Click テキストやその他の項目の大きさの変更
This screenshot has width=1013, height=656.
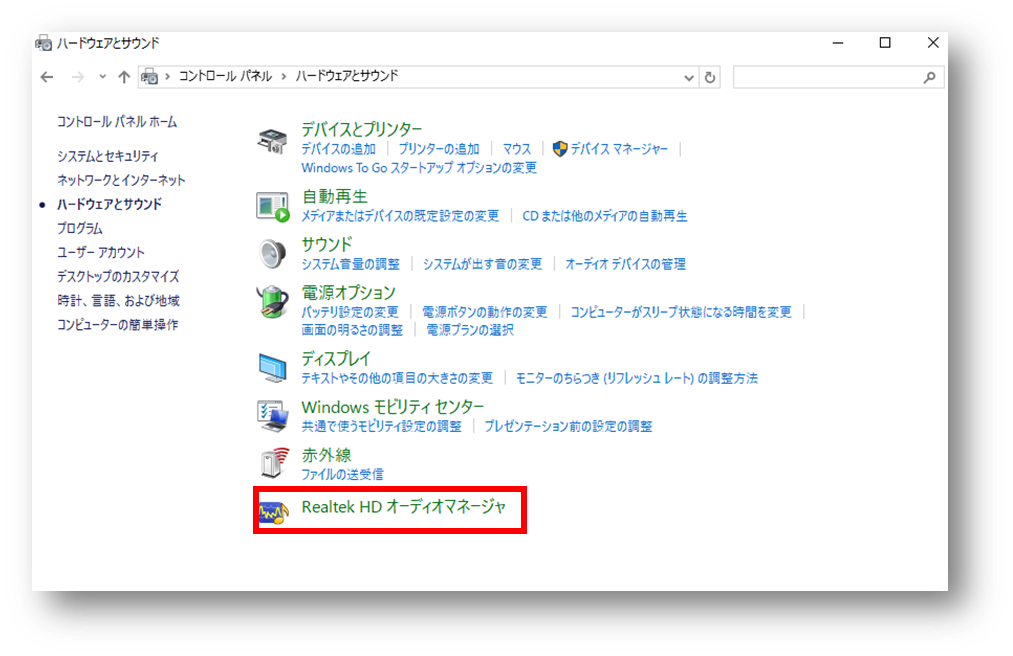click(397, 378)
